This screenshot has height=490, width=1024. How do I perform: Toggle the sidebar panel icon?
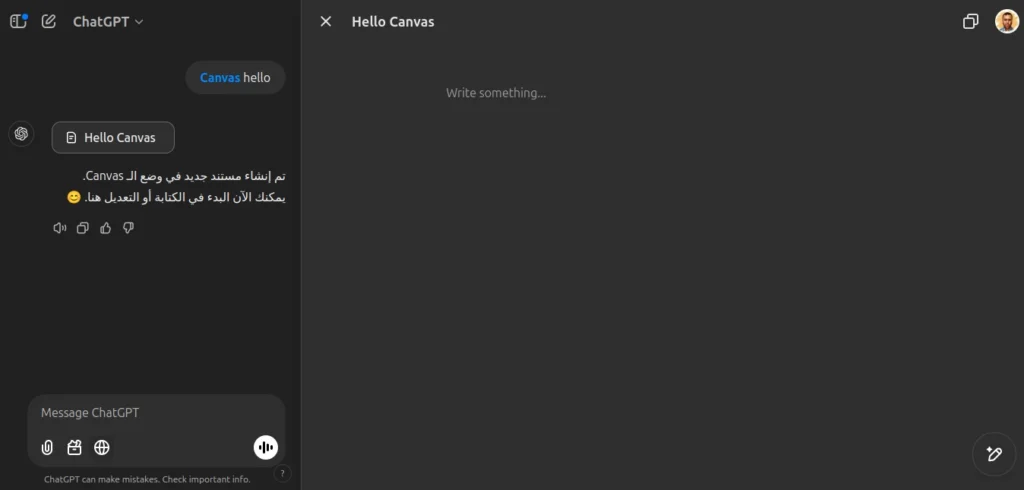coord(18,21)
